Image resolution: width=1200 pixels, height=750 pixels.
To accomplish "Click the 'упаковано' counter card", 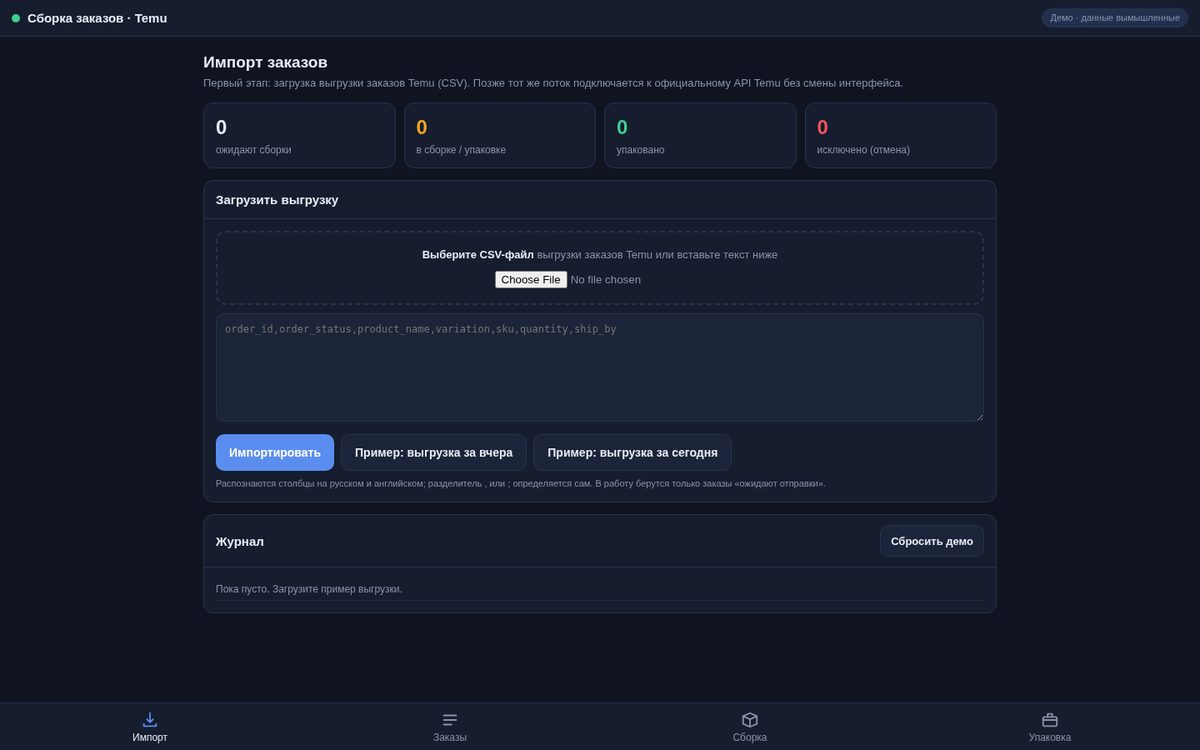I will (700, 135).
